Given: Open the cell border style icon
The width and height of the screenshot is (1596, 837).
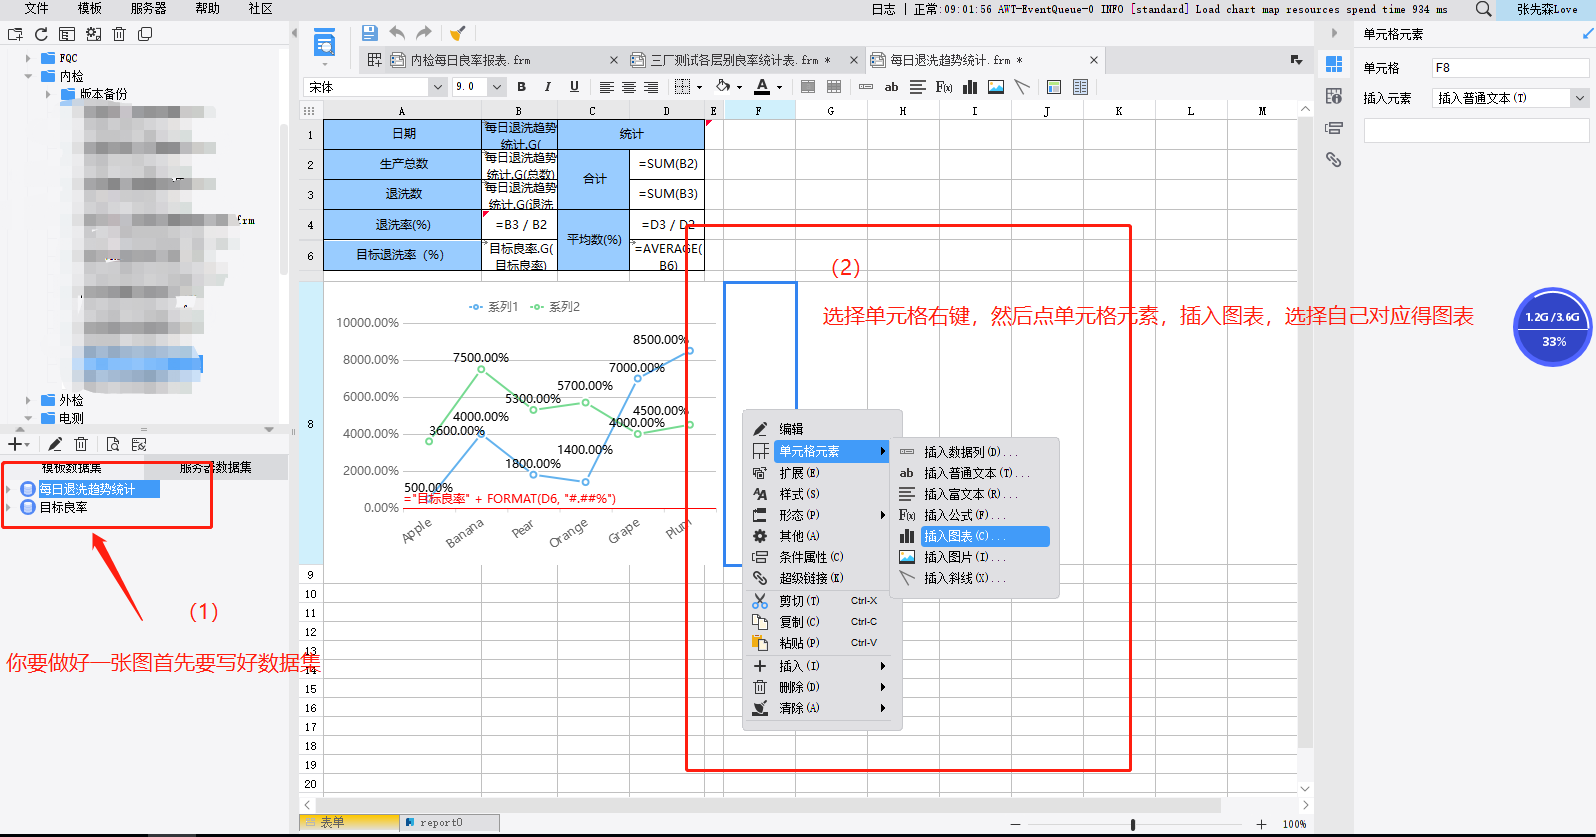Looking at the screenshot, I should [683, 87].
